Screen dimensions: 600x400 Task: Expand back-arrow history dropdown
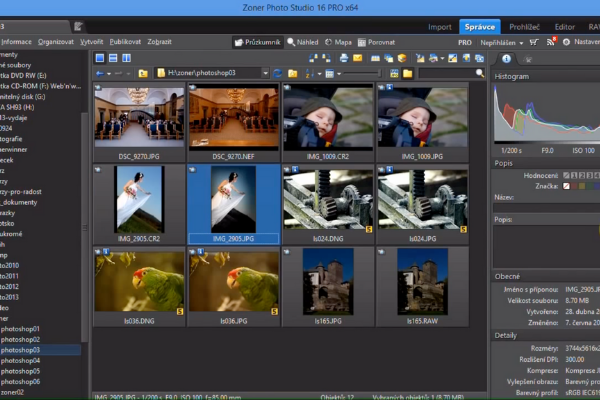[x=109, y=73]
